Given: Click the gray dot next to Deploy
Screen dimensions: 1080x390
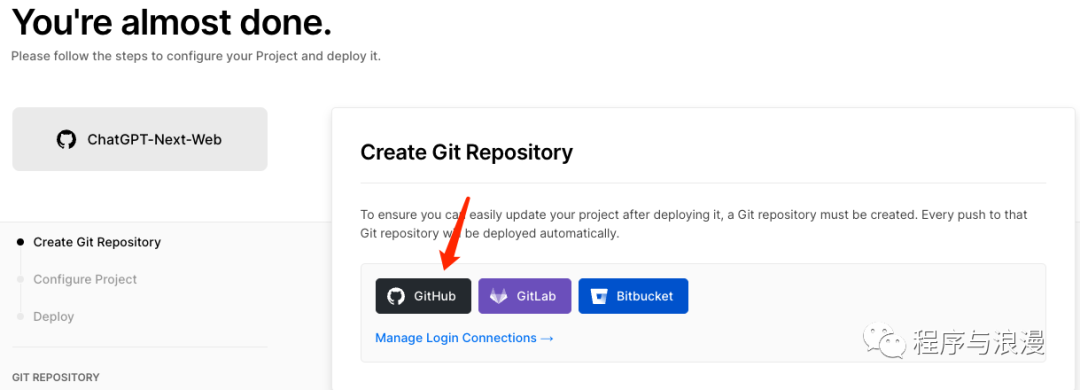Looking at the screenshot, I should coord(20,316).
